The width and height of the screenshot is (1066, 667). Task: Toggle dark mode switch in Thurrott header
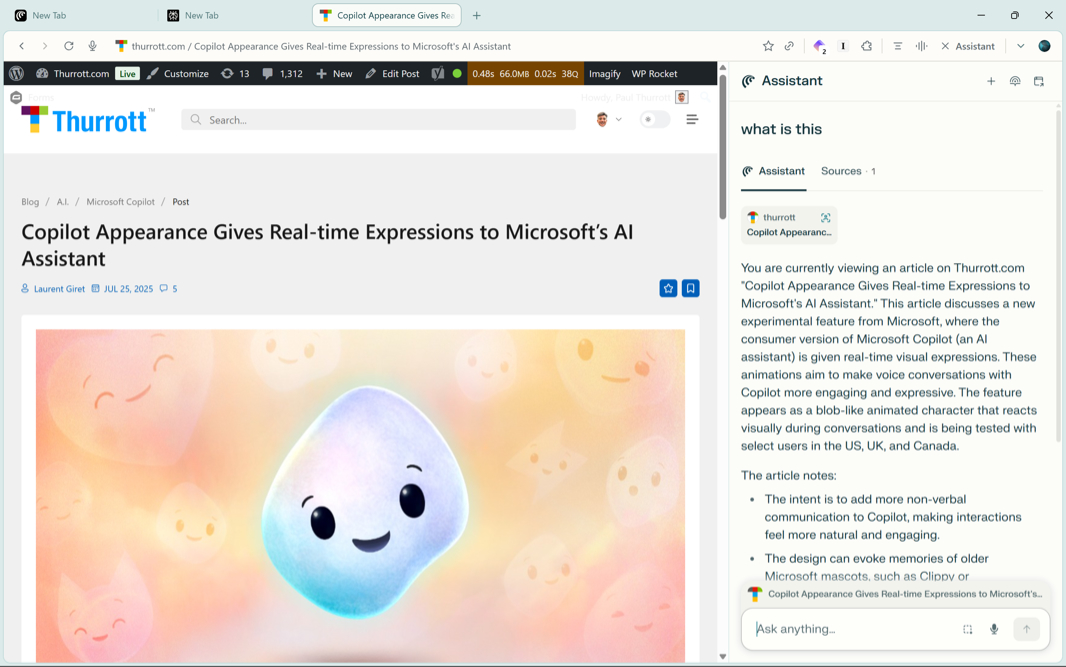655,120
